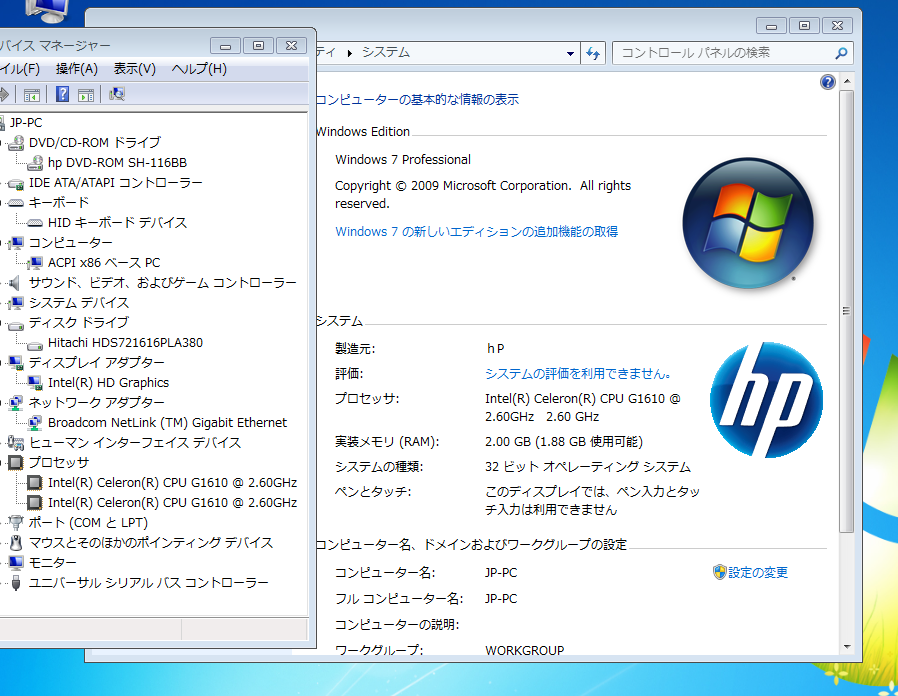Click the DVD/CD-ROM drive category icon
The width and height of the screenshot is (898, 696).
pos(16,143)
